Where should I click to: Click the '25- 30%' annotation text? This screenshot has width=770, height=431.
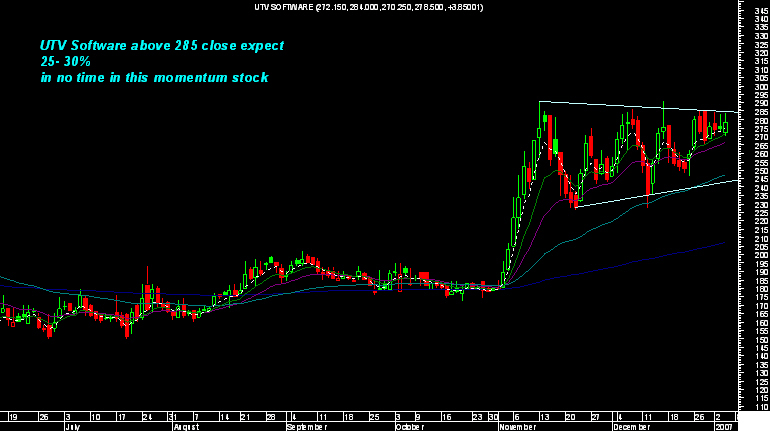(65, 61)
